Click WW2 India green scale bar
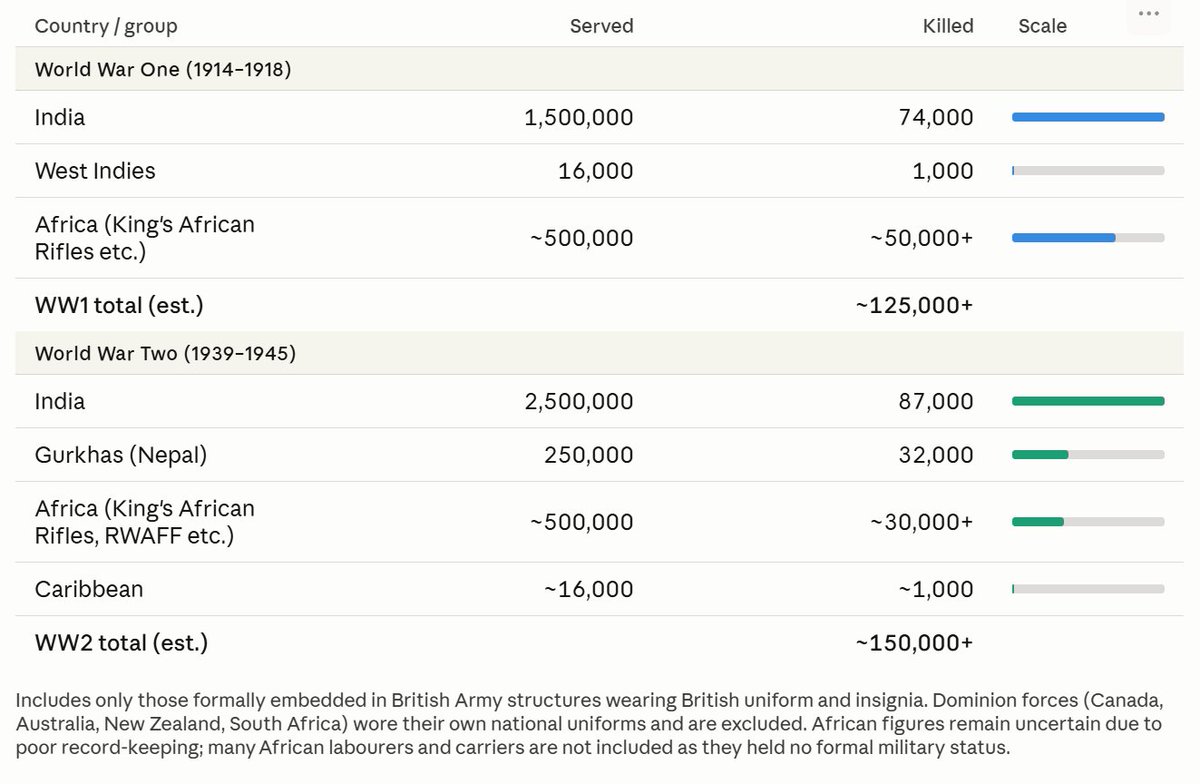Screen dimensions: 1200x784 [1088, 401]
